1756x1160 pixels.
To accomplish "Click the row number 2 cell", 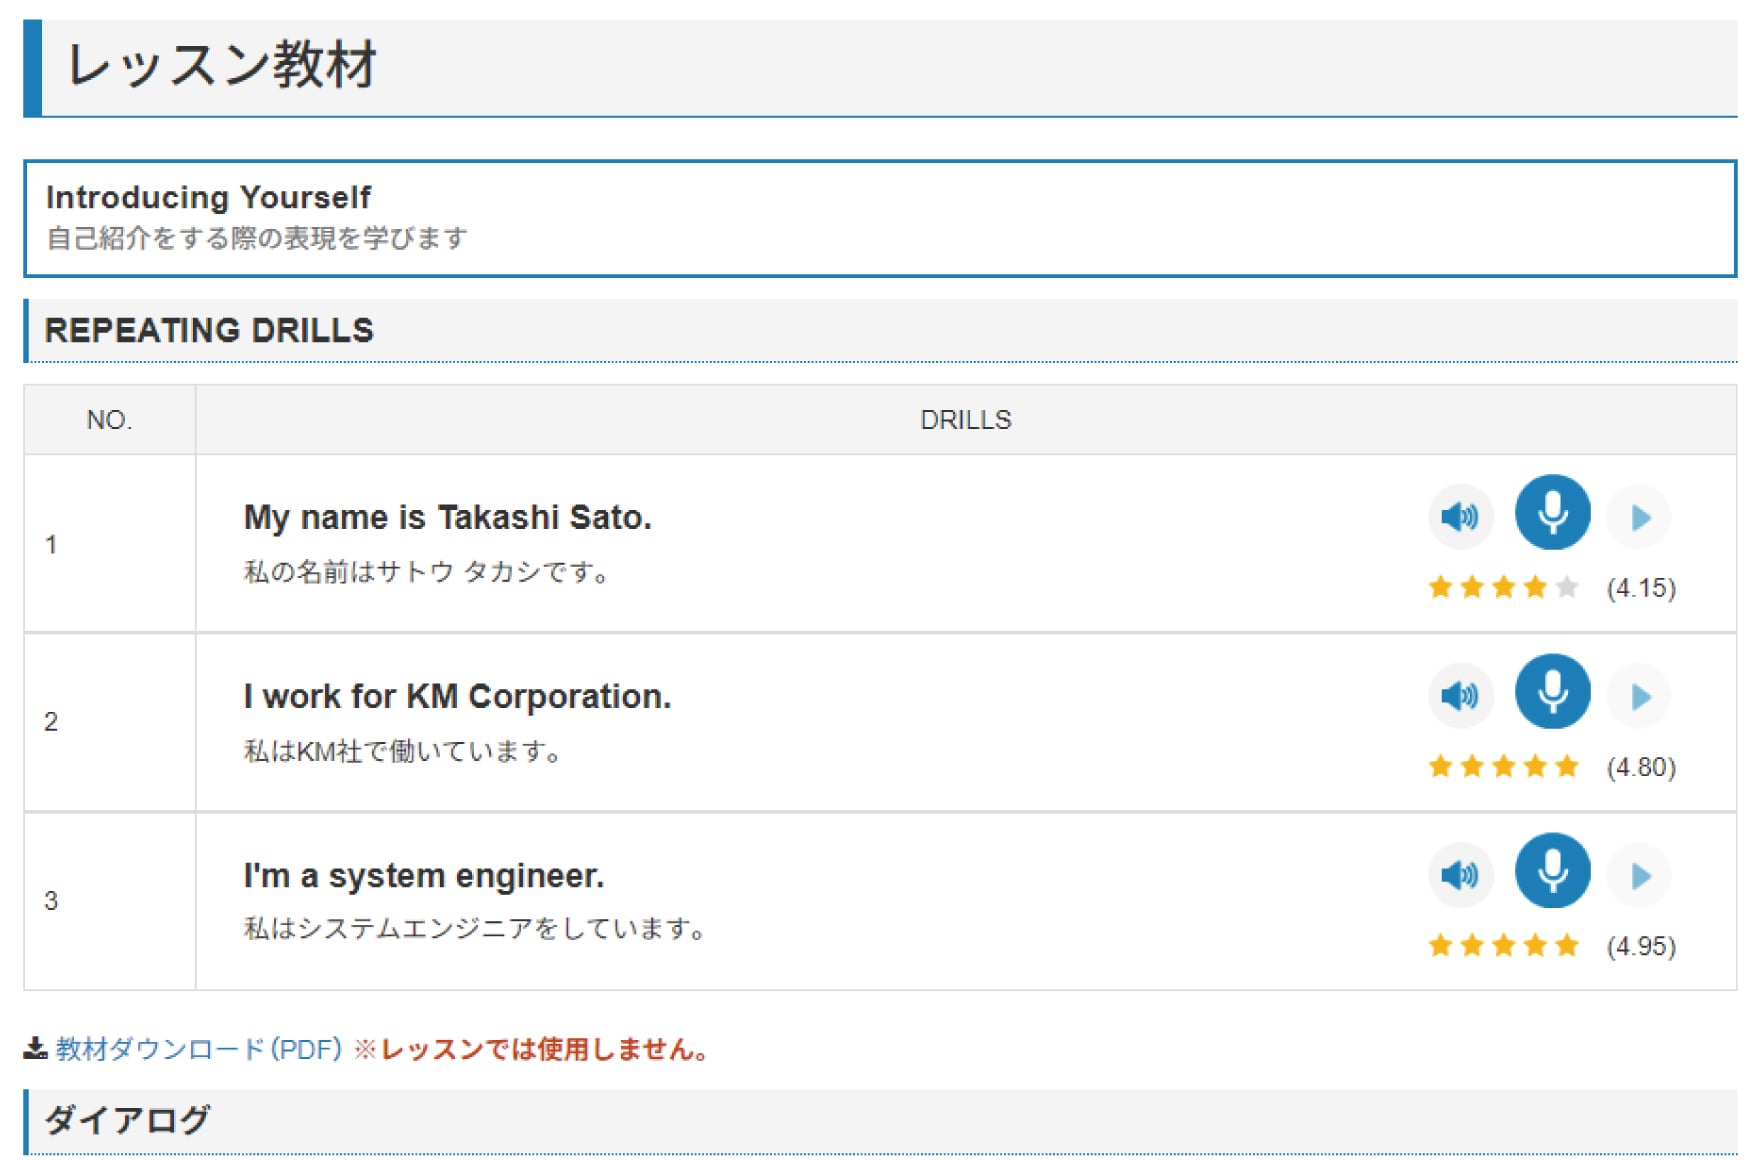I will (109, 722).
